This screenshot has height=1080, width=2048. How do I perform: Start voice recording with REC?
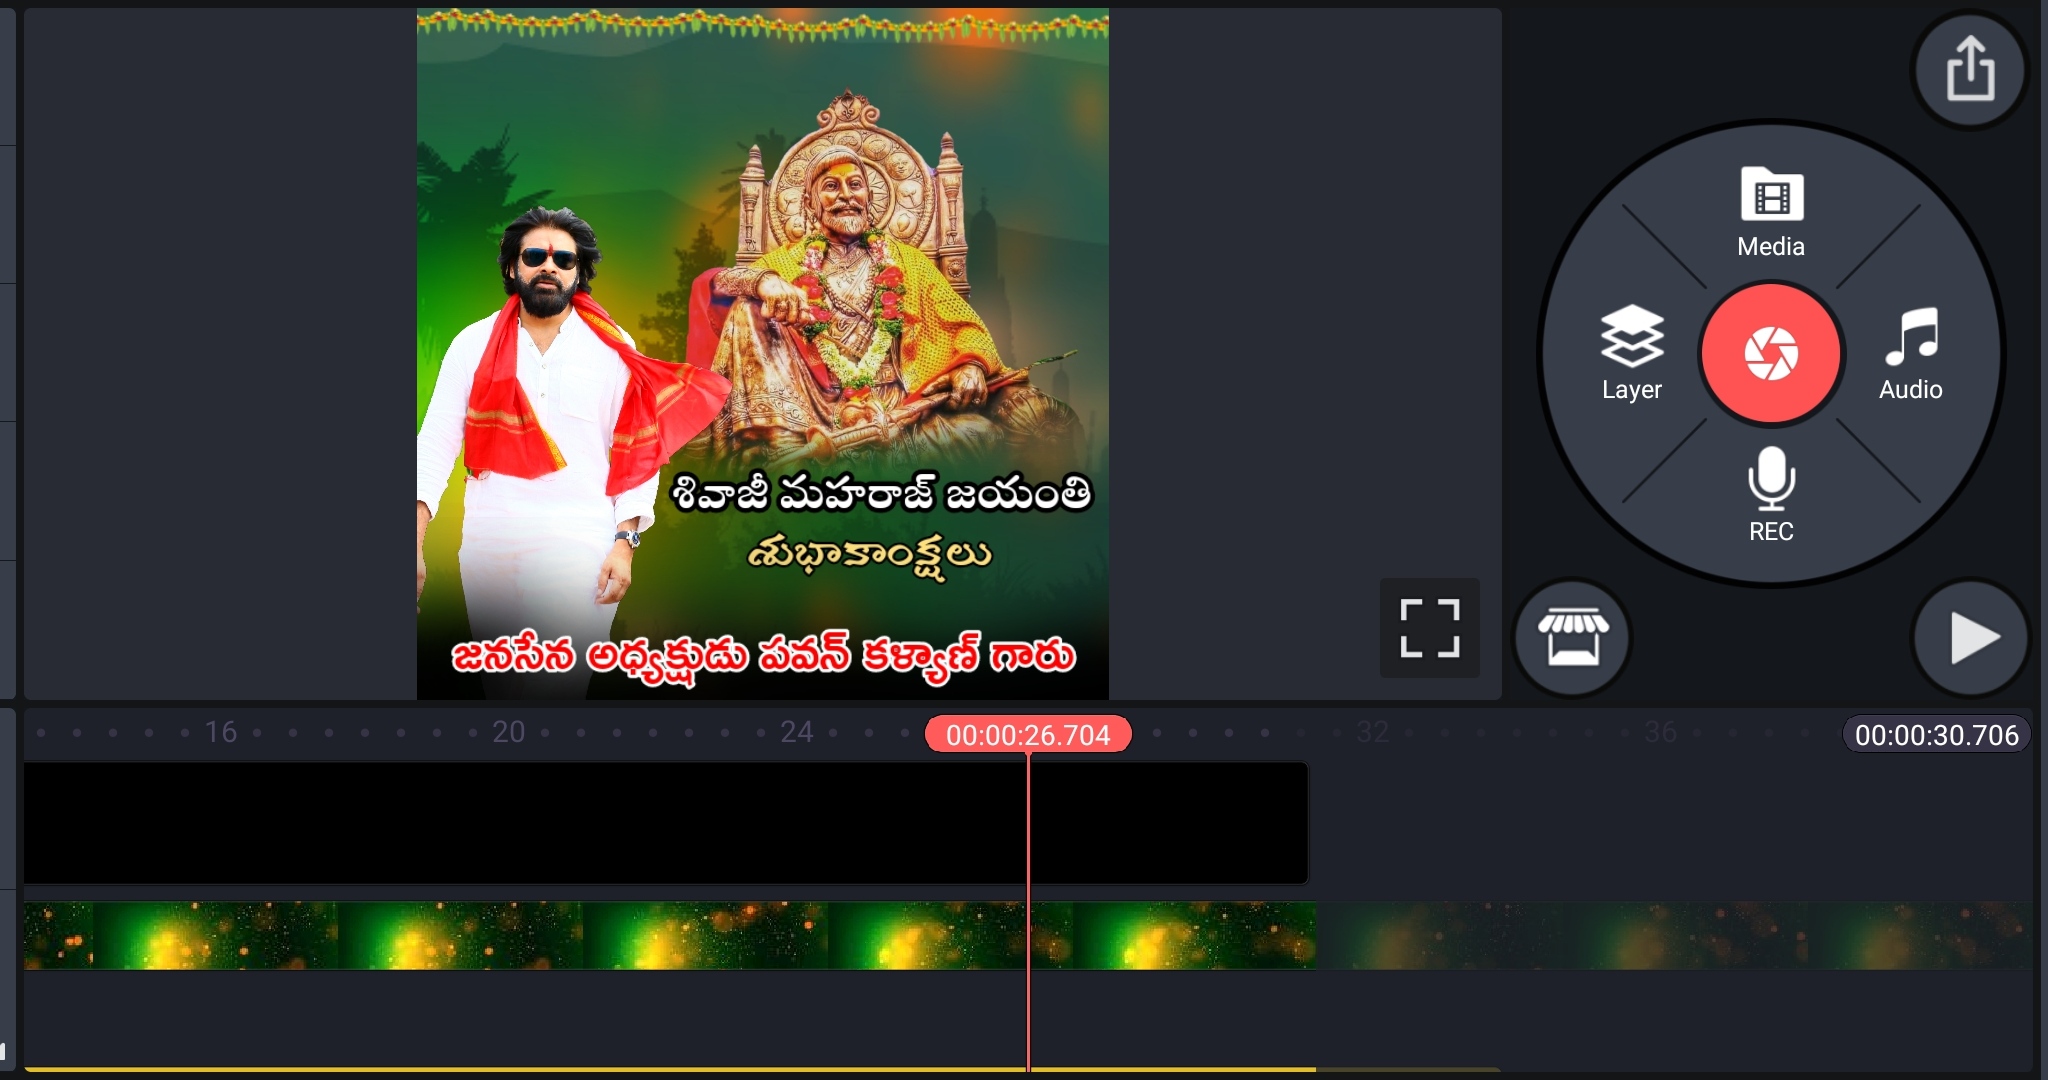tap(1771, 494)
